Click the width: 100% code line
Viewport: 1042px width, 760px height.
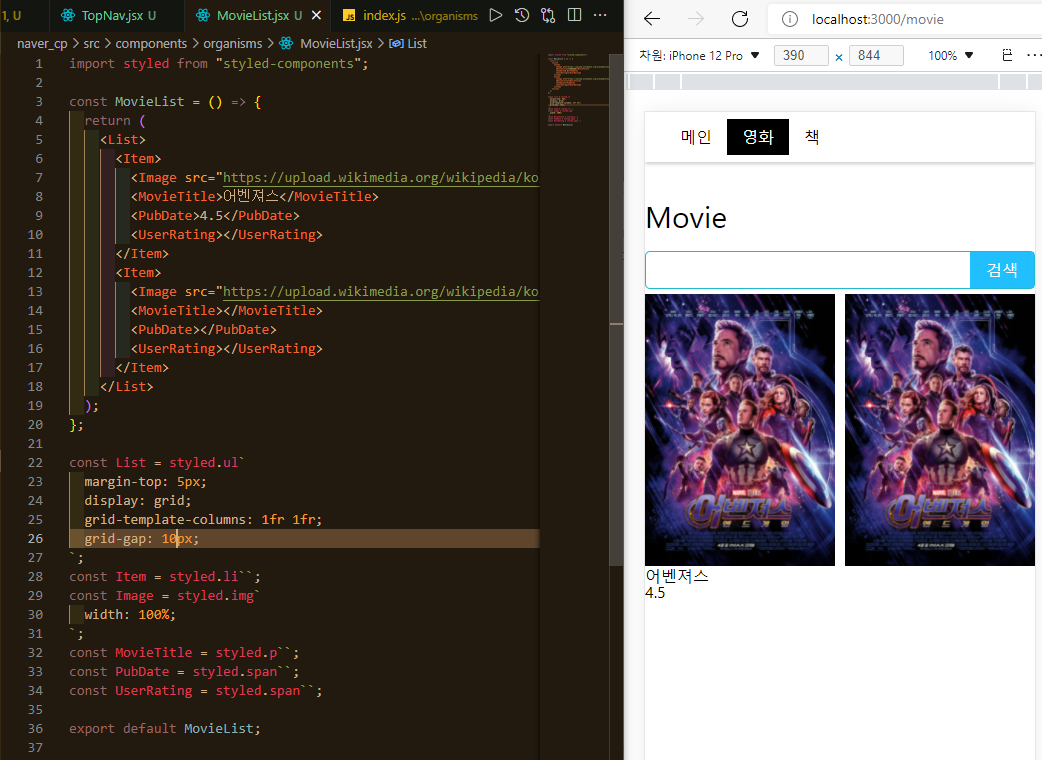coord(130,615)
